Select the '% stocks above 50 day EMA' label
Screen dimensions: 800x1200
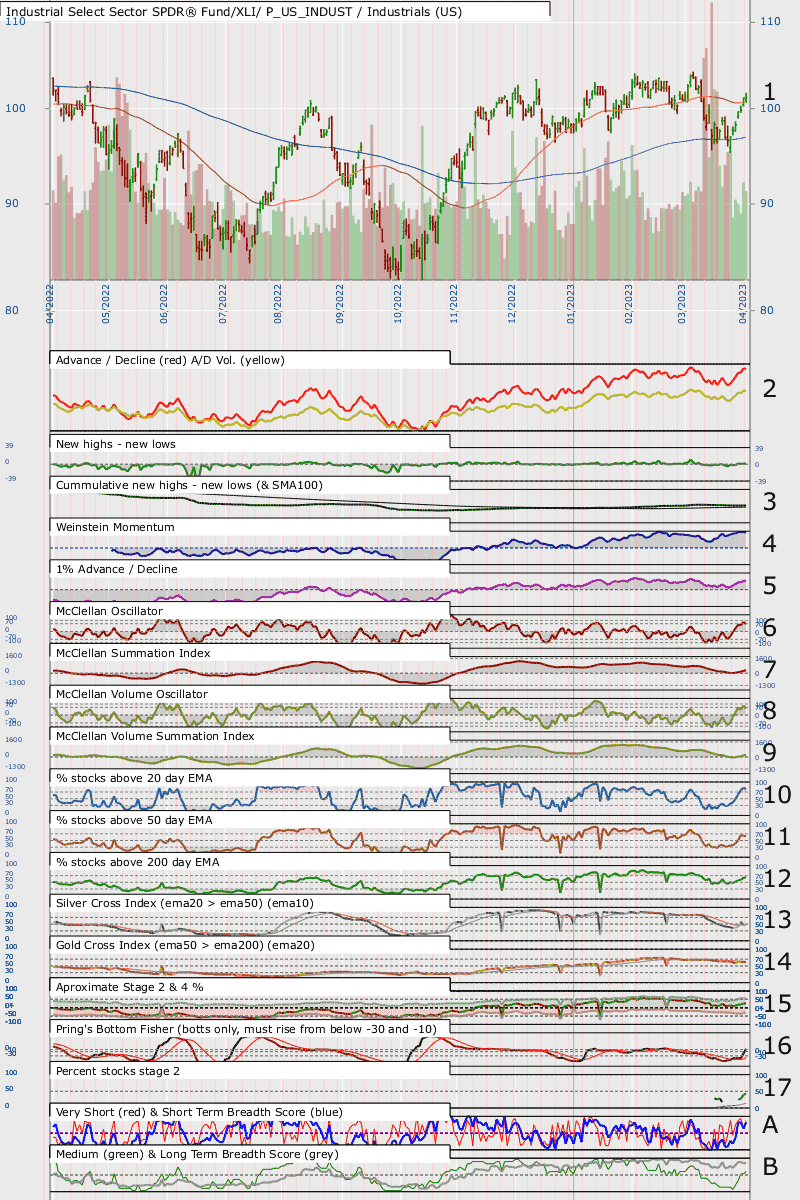(x=134, y=820)
